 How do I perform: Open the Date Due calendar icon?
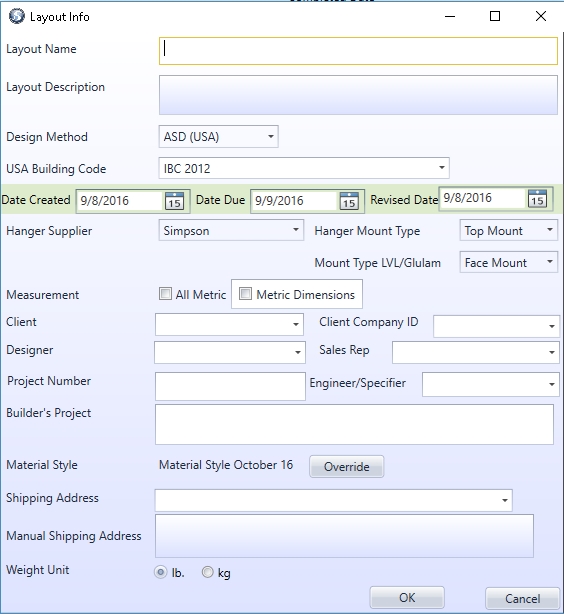point(349,201)
